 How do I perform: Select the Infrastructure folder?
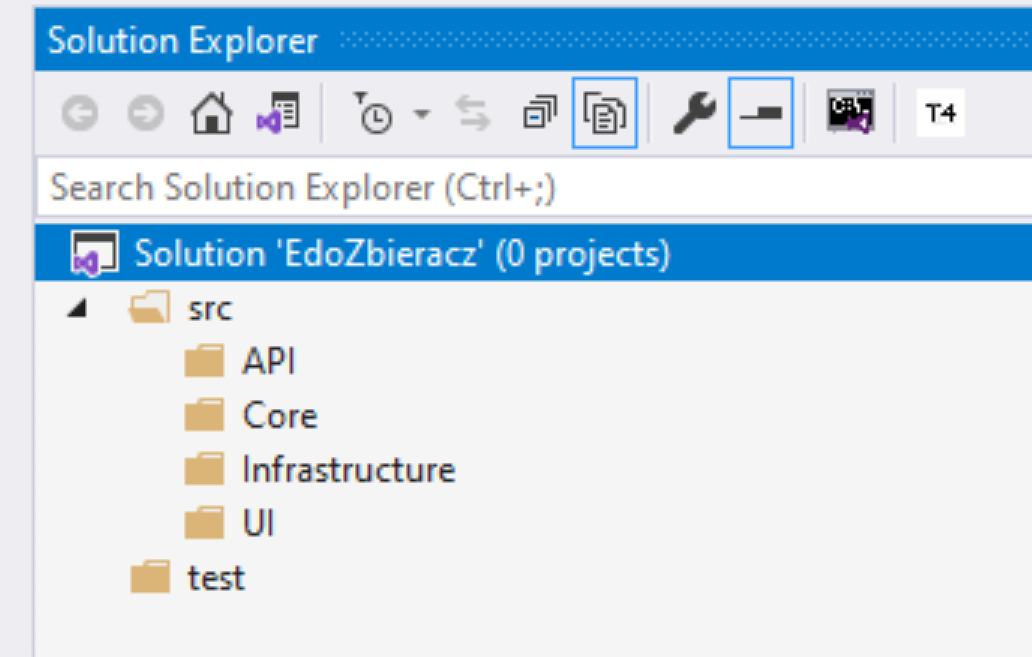click(348, 469)
